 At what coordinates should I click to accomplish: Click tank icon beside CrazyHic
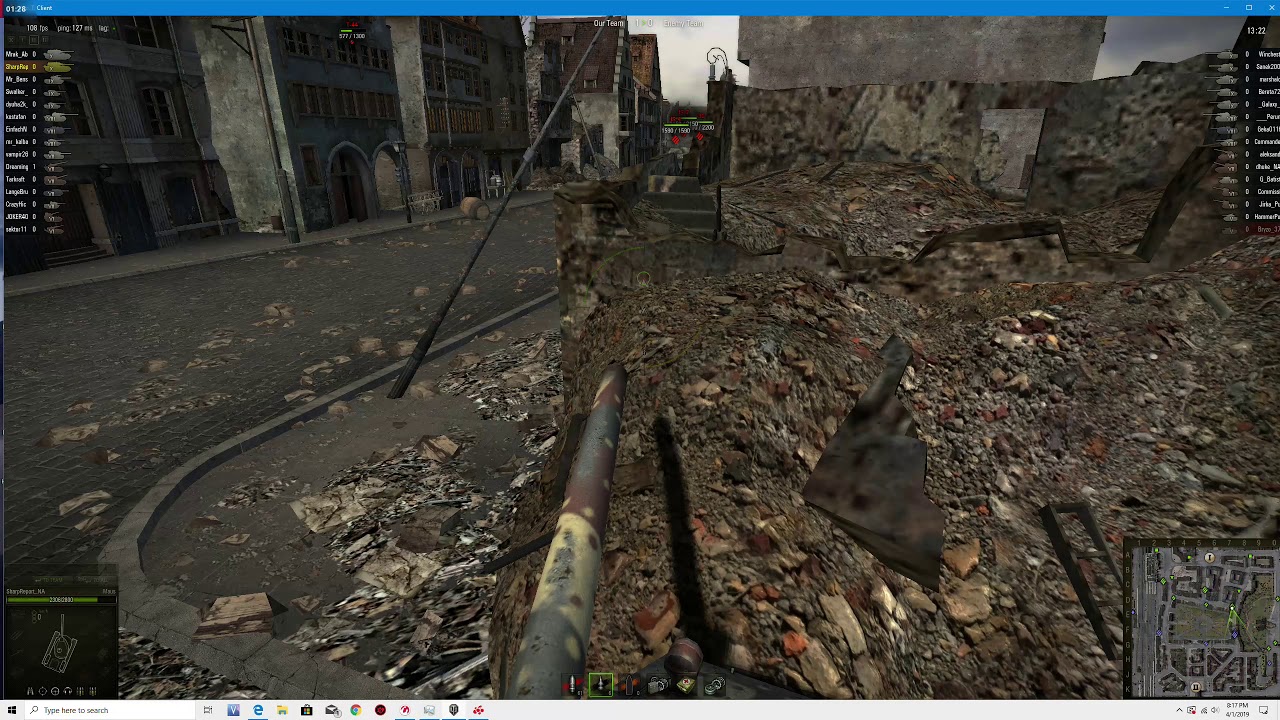[x=57, y=204]
